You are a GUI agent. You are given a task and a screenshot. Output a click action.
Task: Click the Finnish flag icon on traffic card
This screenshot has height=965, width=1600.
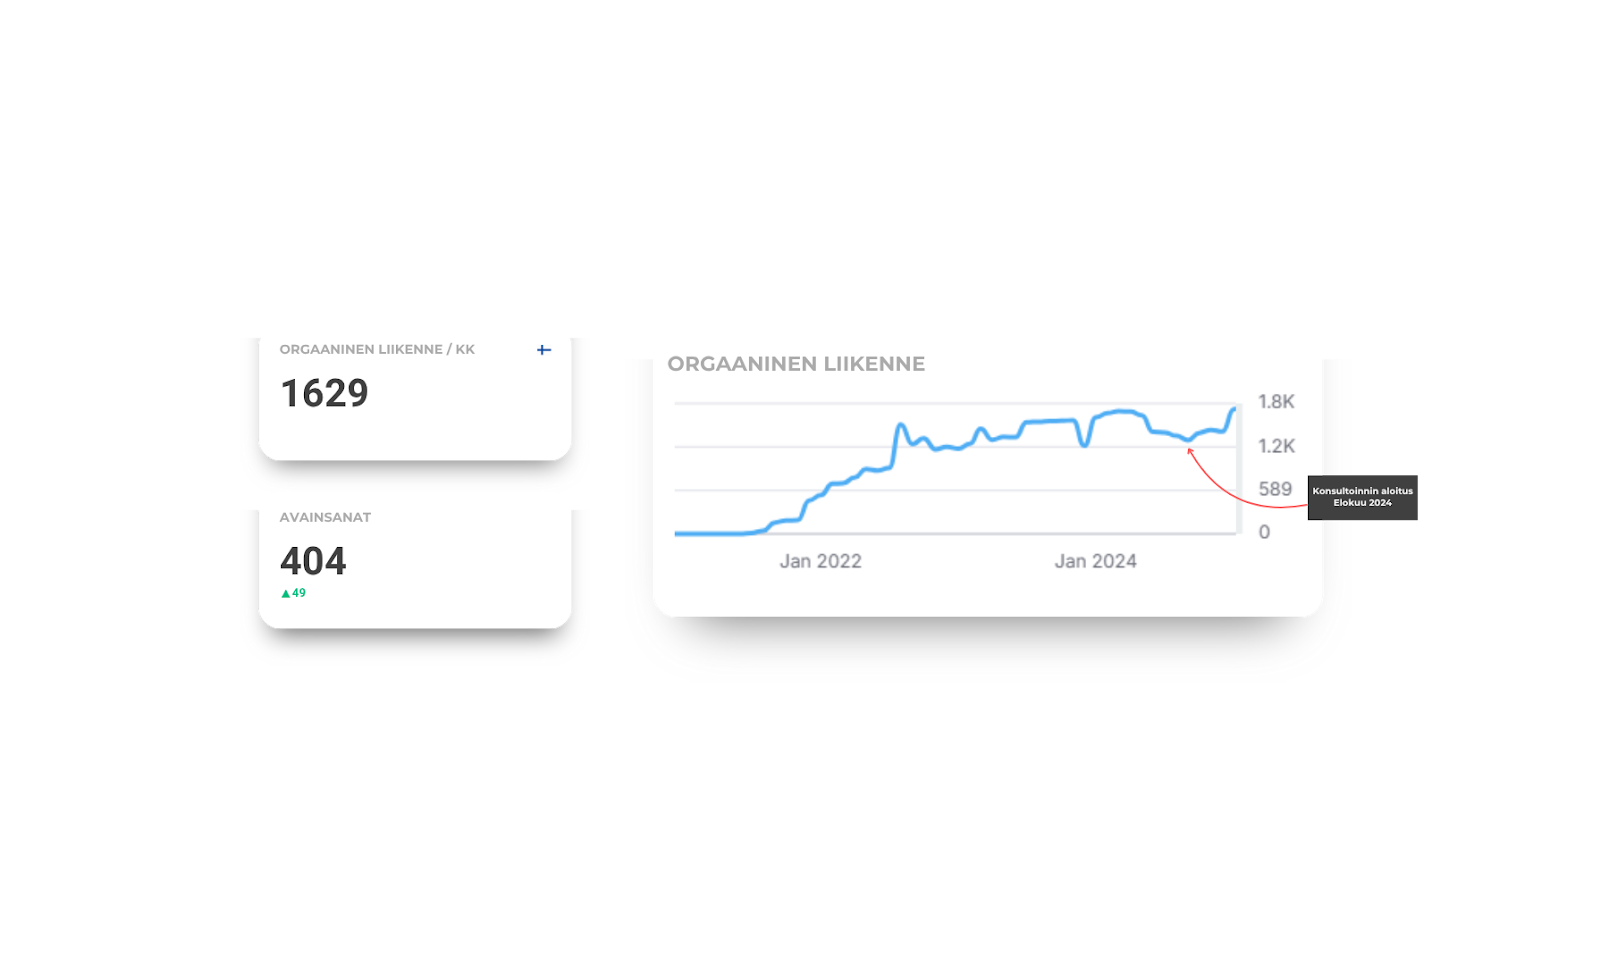(544, 350)
